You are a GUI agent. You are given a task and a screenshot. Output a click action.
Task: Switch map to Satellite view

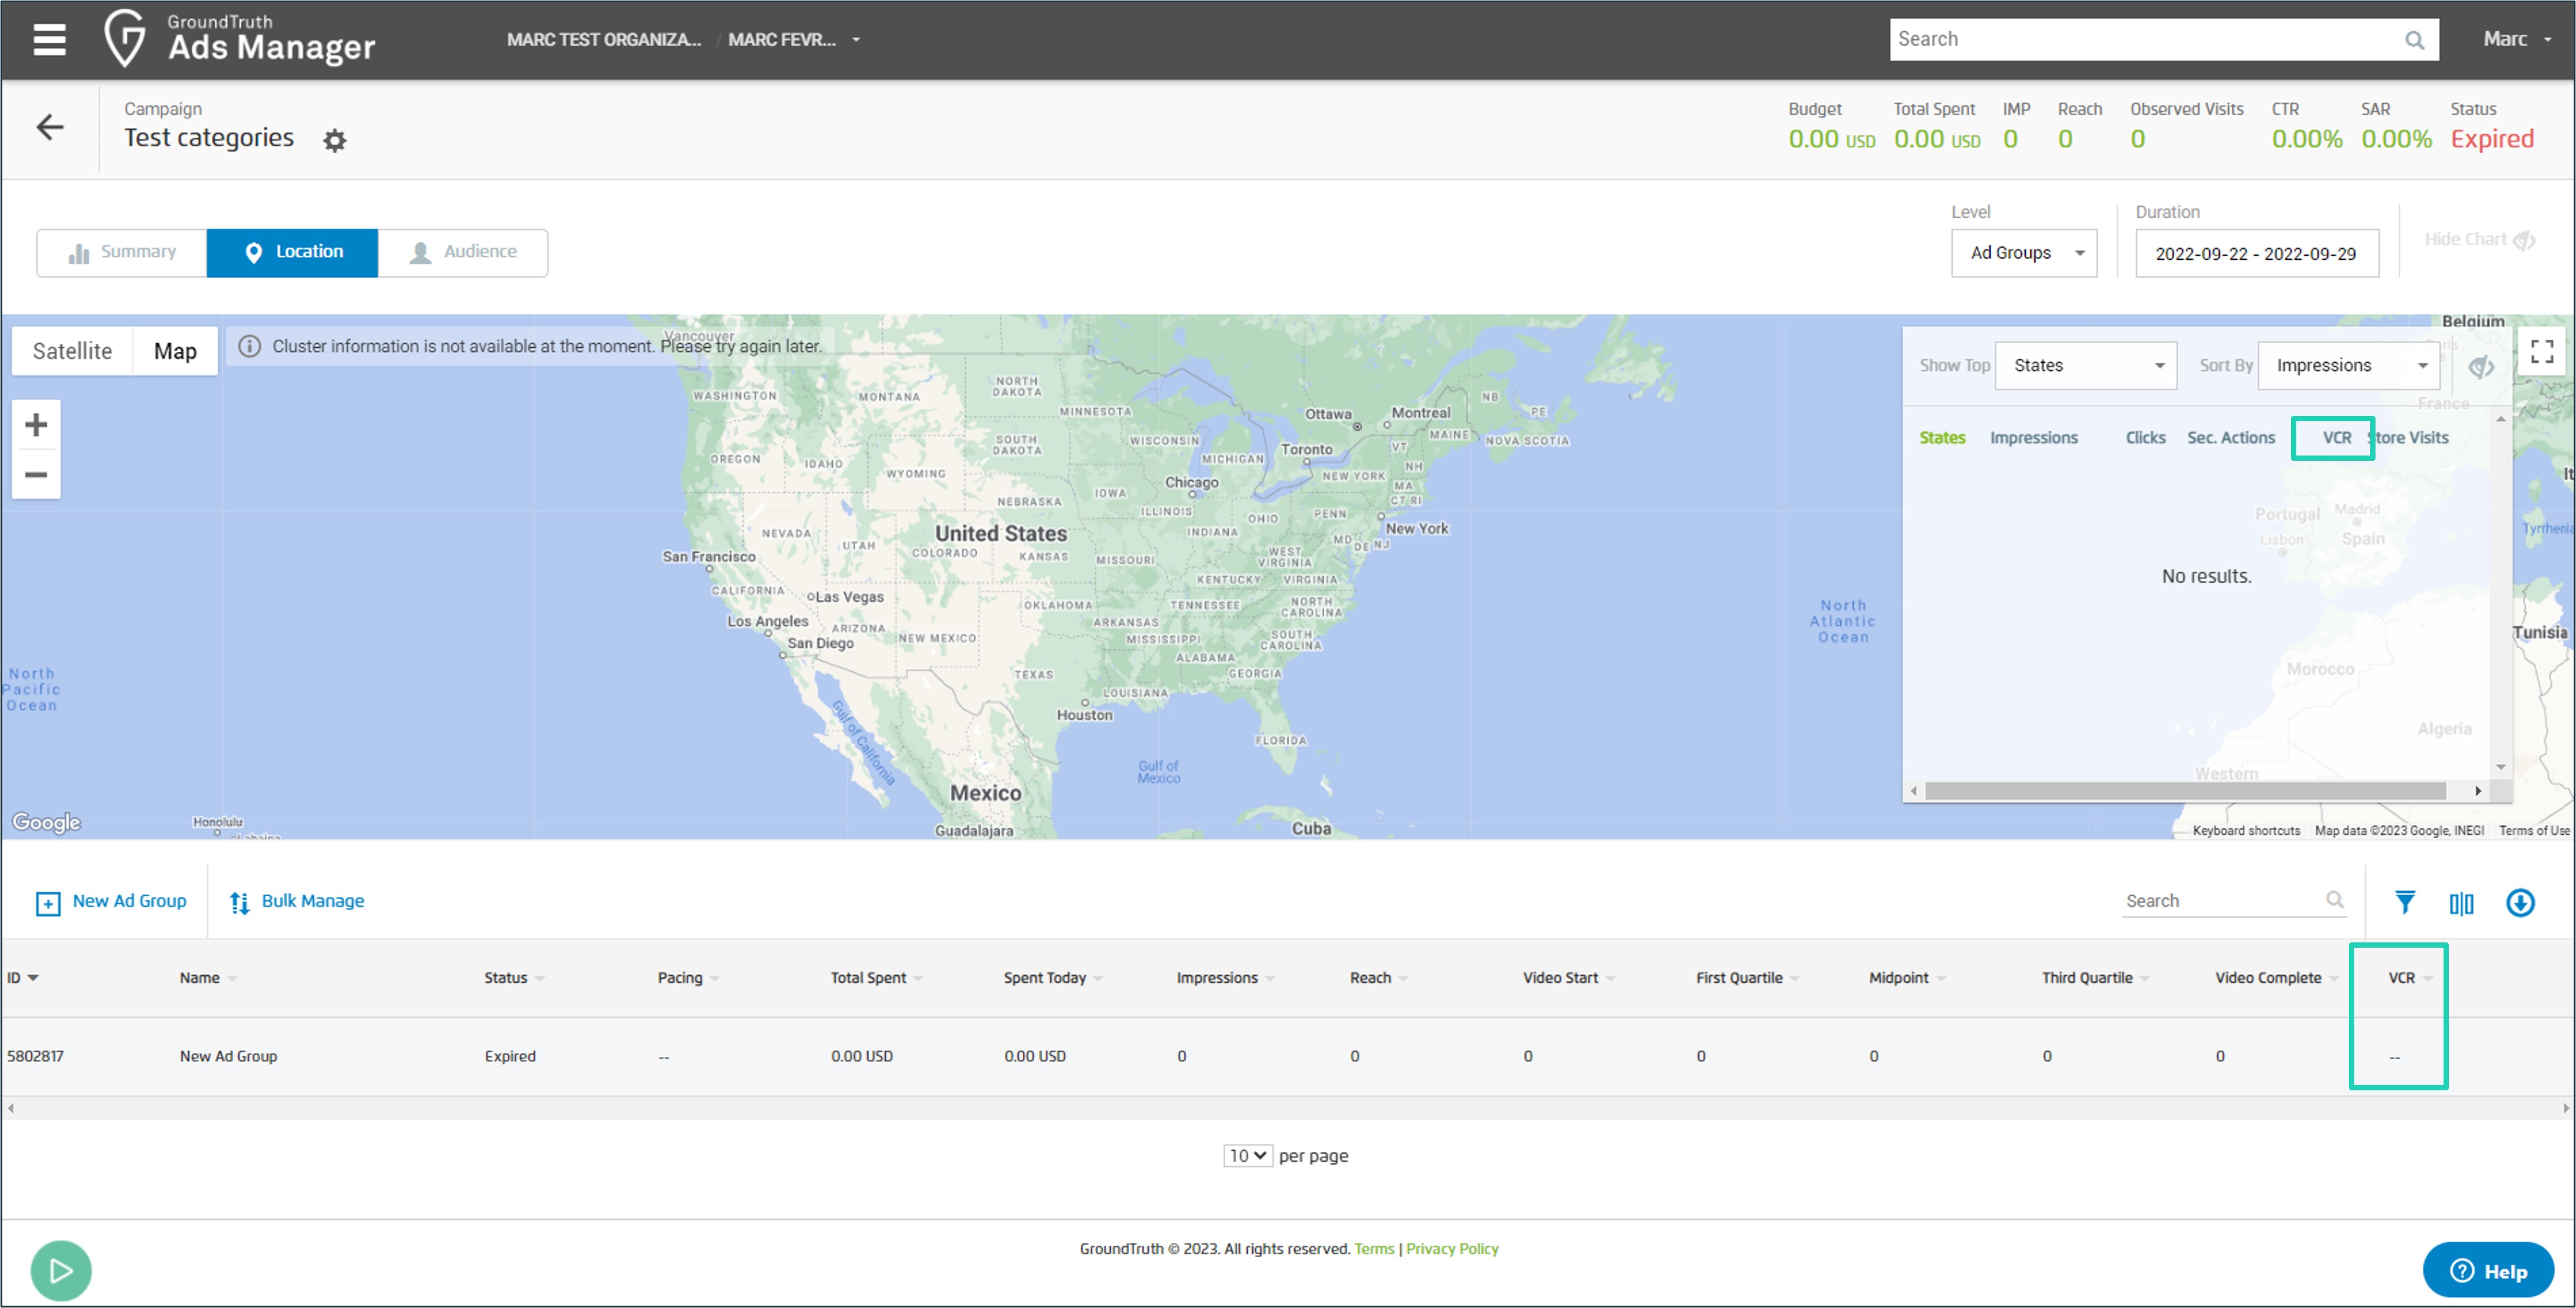72,351
